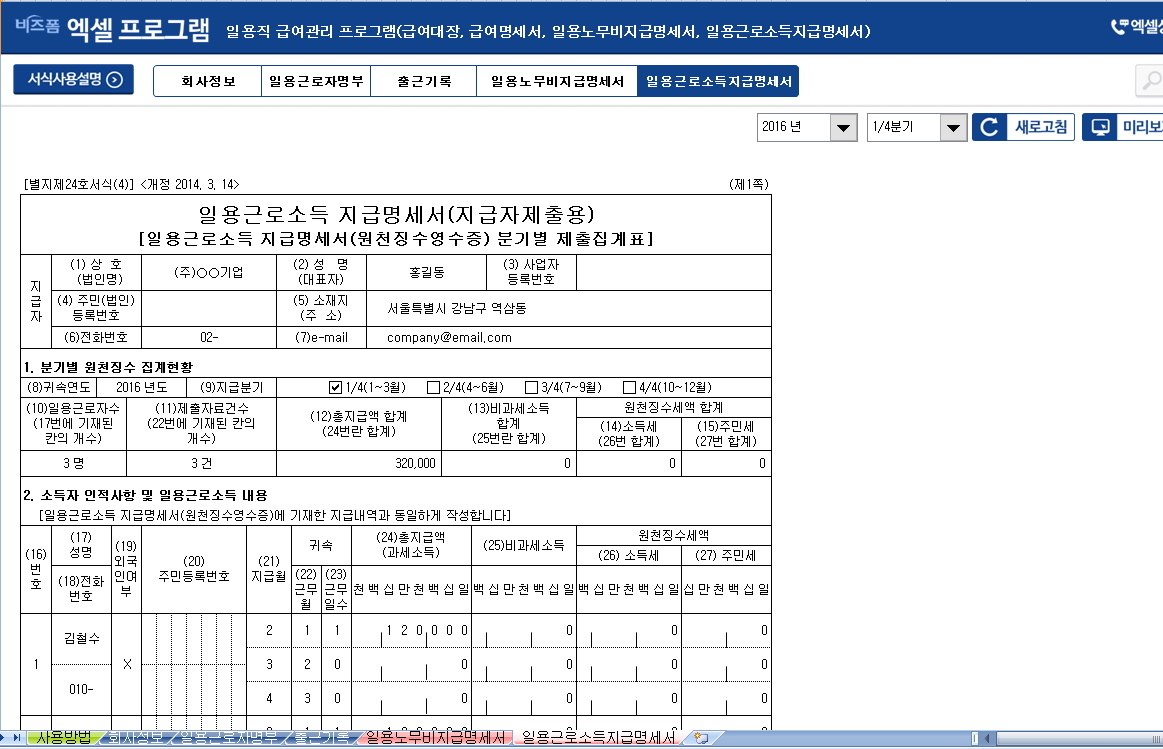Go to the 출근기록 tab

(x=424, y=81)
